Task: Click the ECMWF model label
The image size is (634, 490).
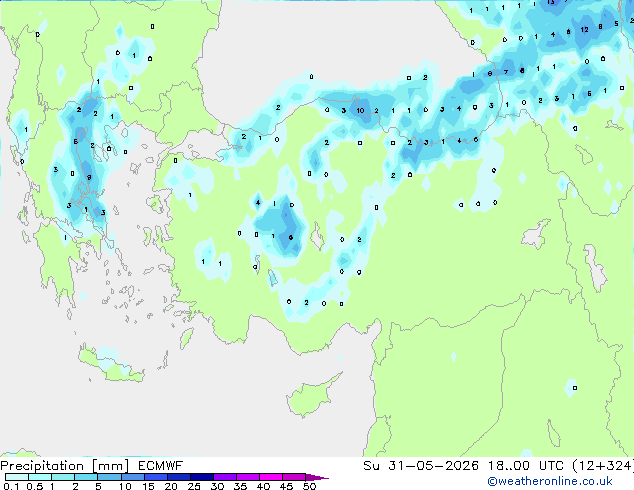Action: point(161,466)
